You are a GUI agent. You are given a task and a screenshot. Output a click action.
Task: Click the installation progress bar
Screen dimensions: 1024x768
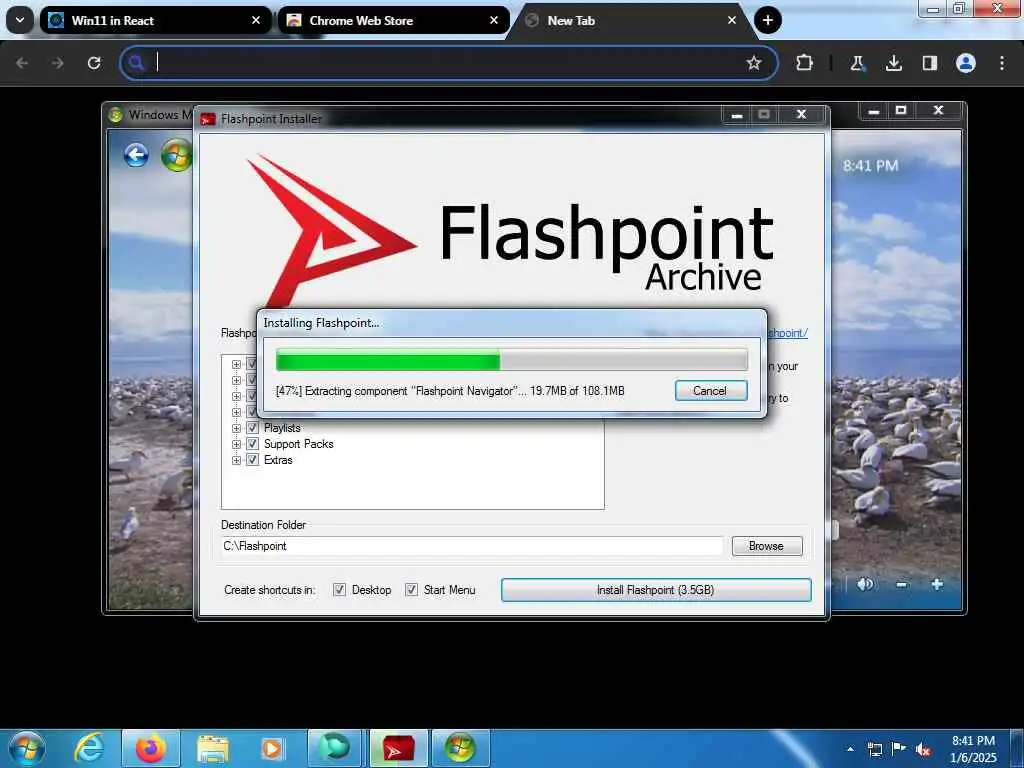coord(512,360)
